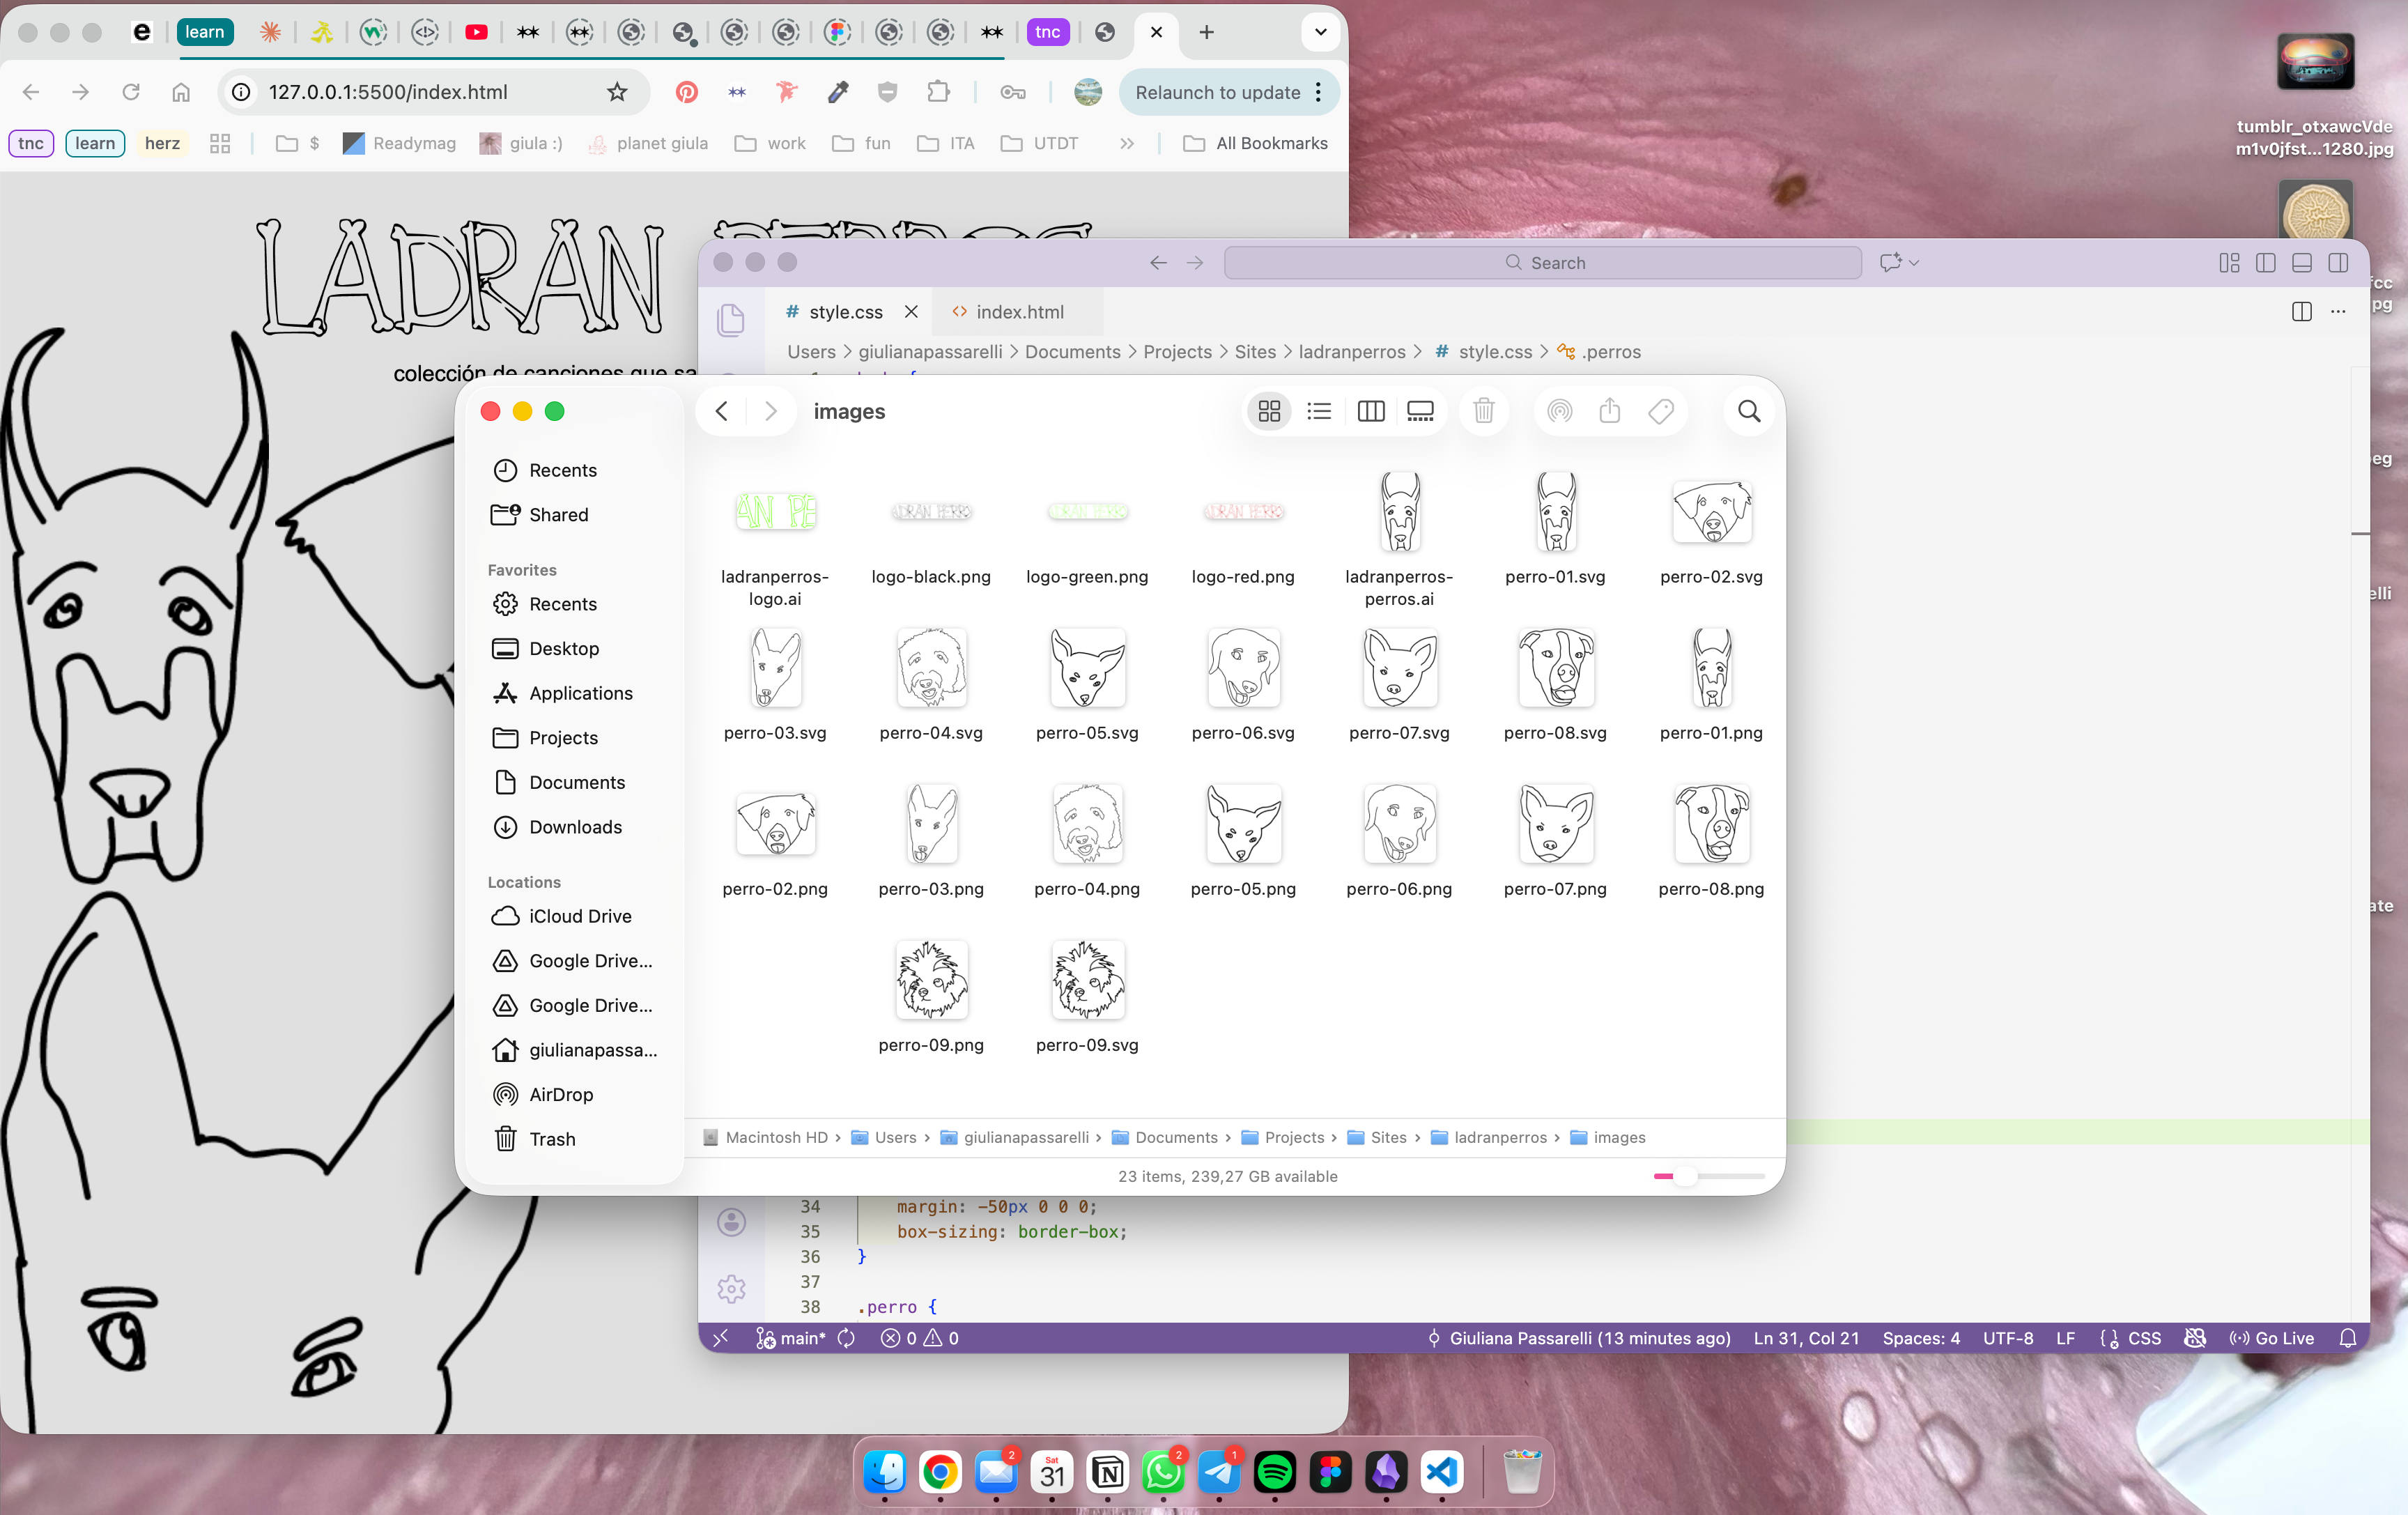Open VS Code Explorer files icon

tap(731, 321)
